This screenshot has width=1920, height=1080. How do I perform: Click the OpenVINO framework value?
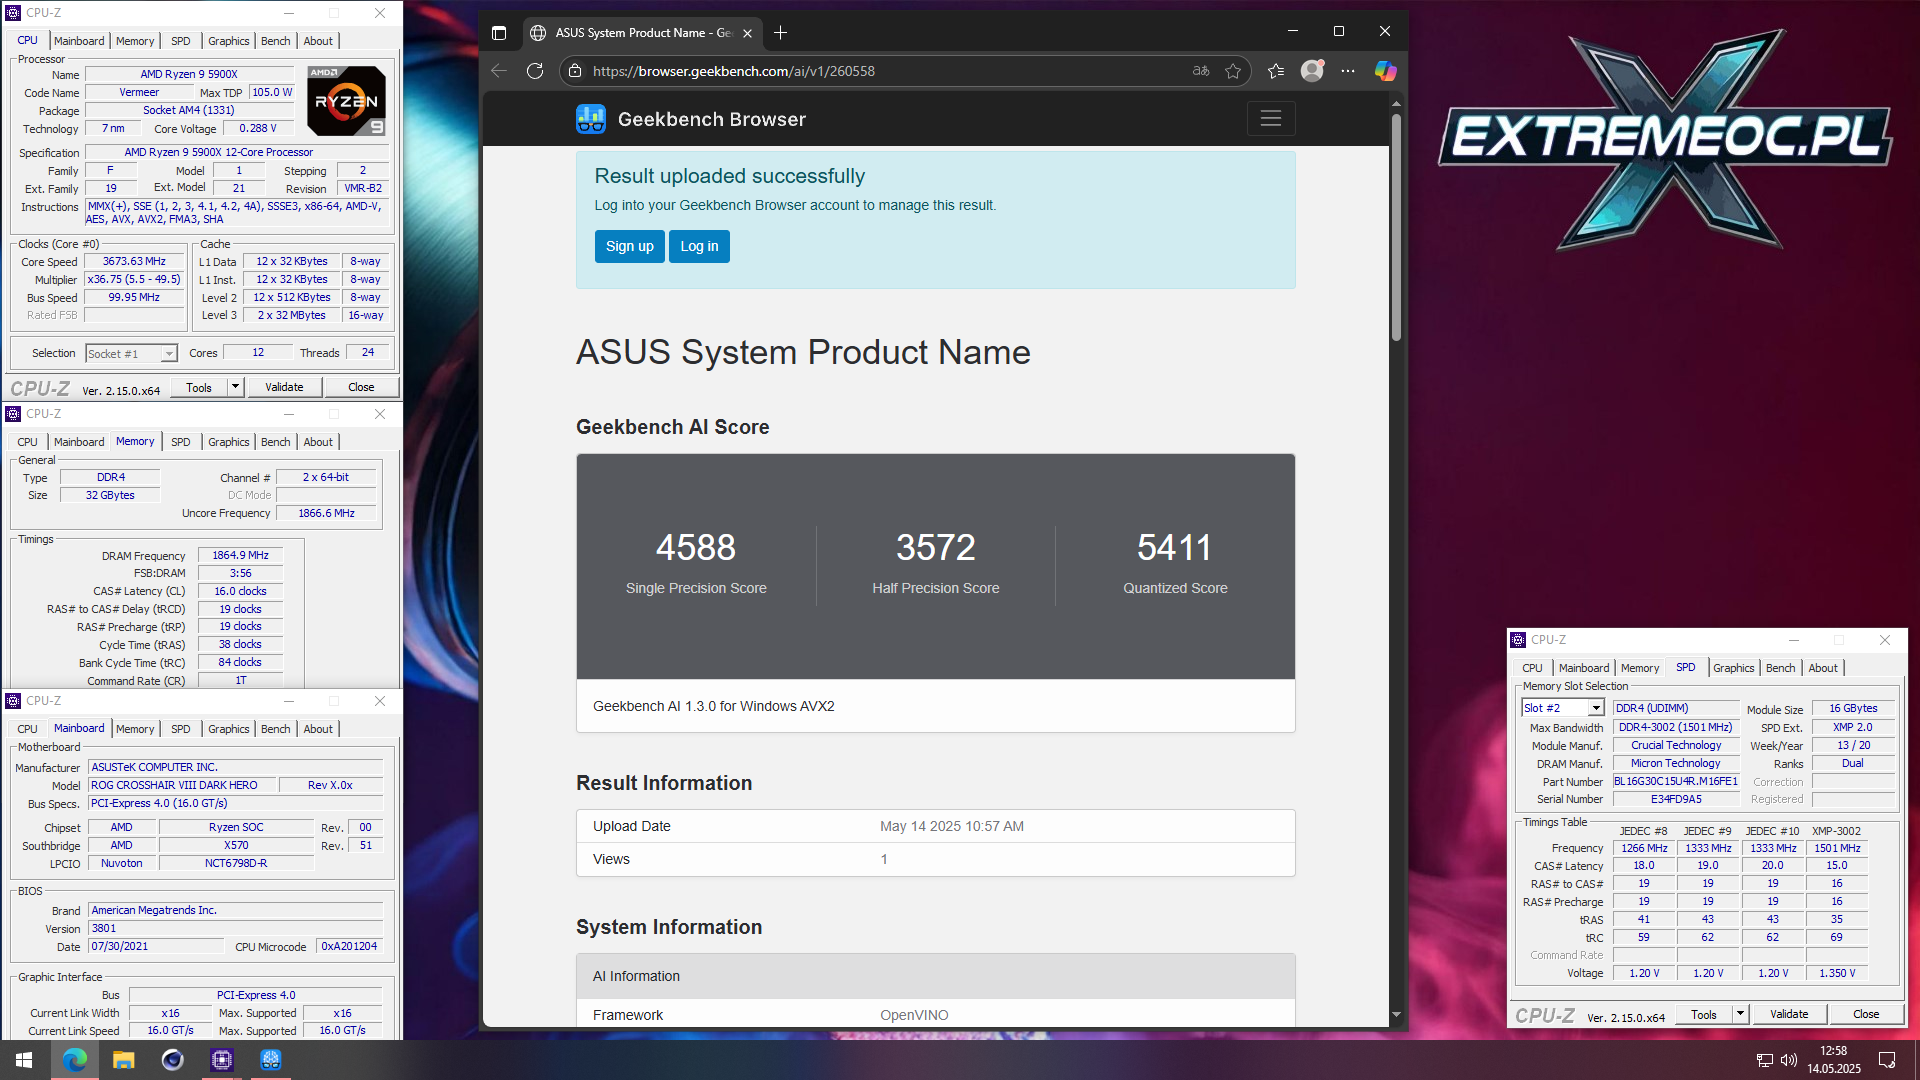pyautogui.click(x=914, y=1015)
